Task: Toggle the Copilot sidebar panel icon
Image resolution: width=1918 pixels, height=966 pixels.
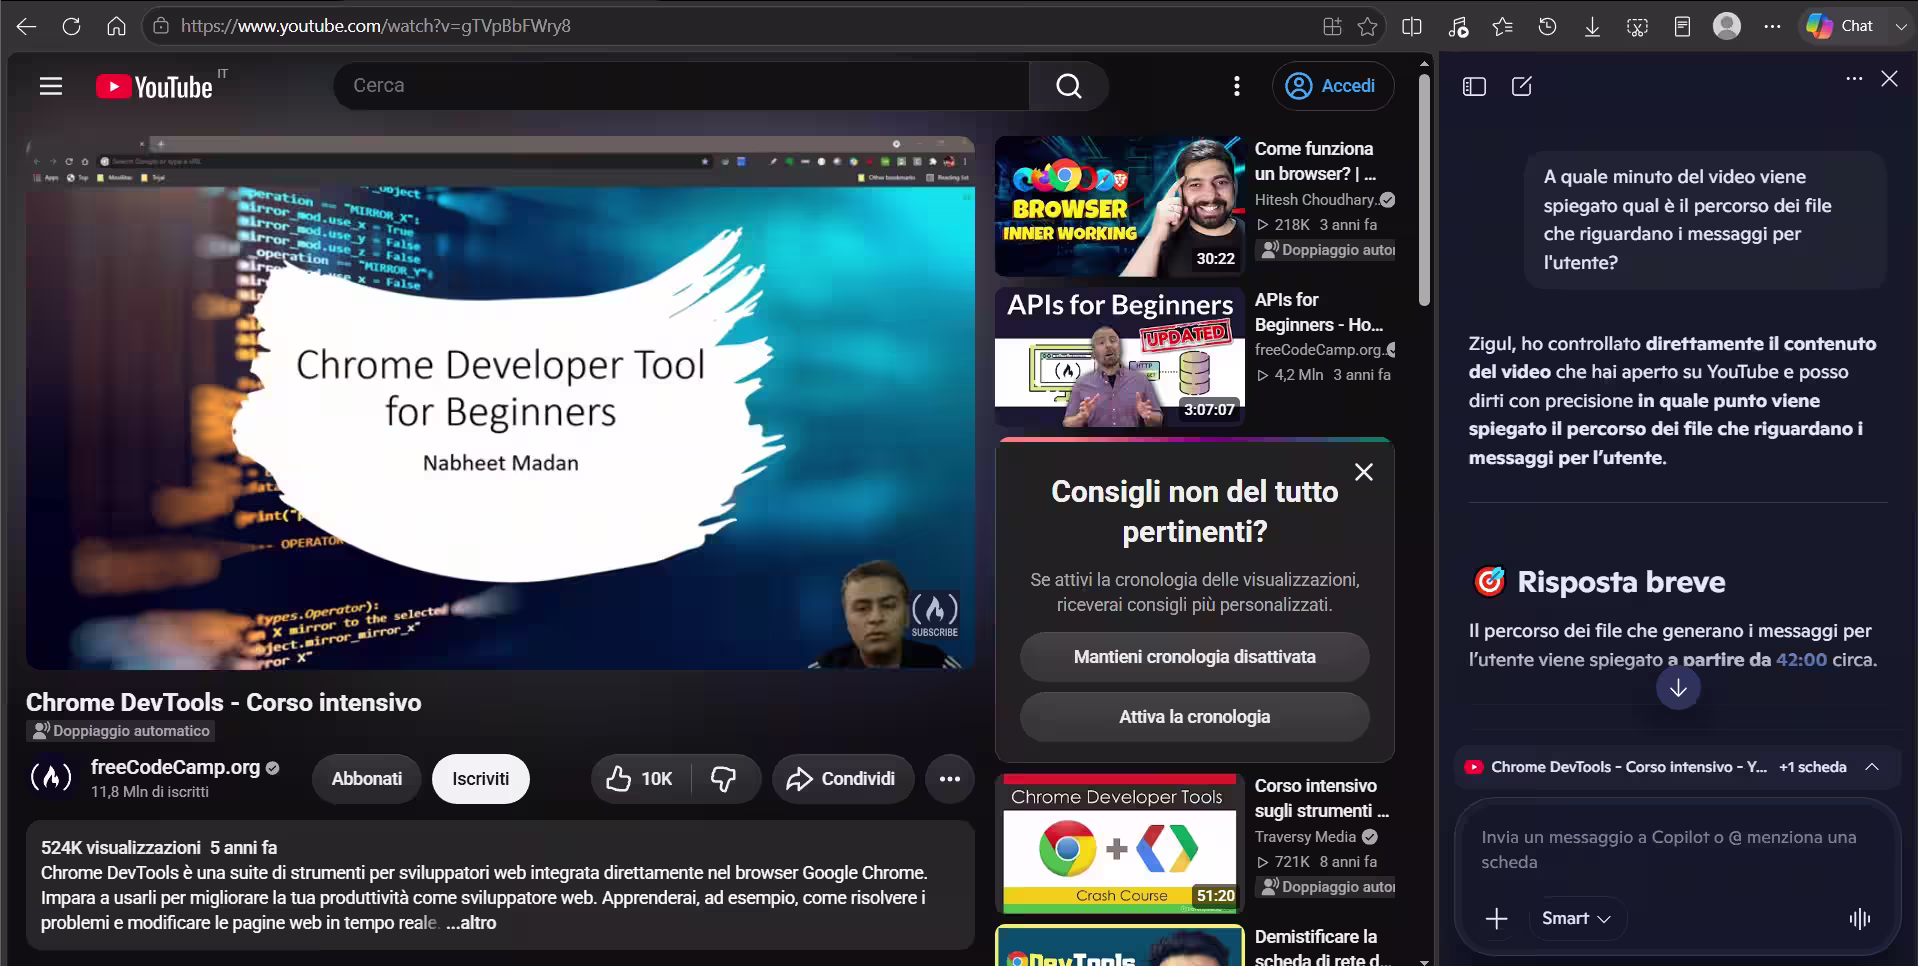Action: 1474,87
